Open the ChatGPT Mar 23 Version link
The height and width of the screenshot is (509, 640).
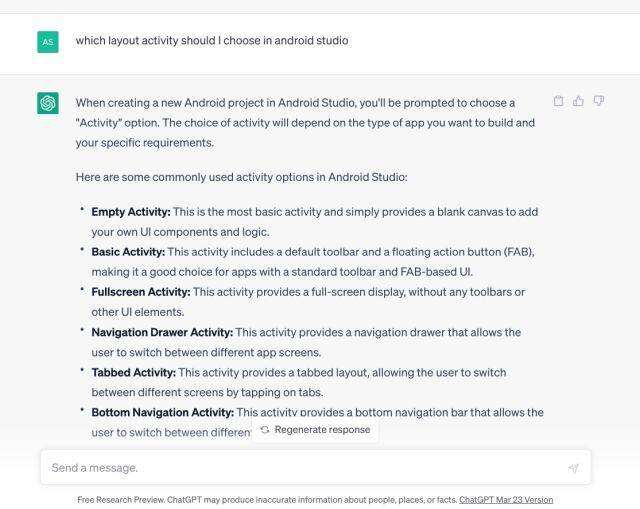click(506, 499)
